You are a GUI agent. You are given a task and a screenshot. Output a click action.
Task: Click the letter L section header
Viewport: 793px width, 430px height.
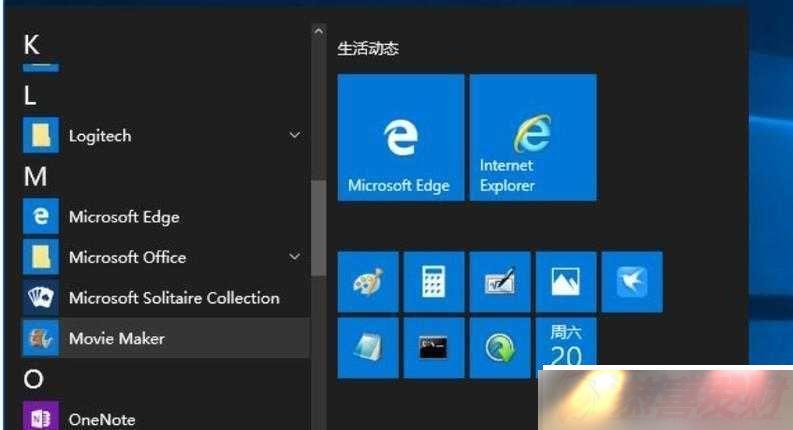click(x=30, y=96)
